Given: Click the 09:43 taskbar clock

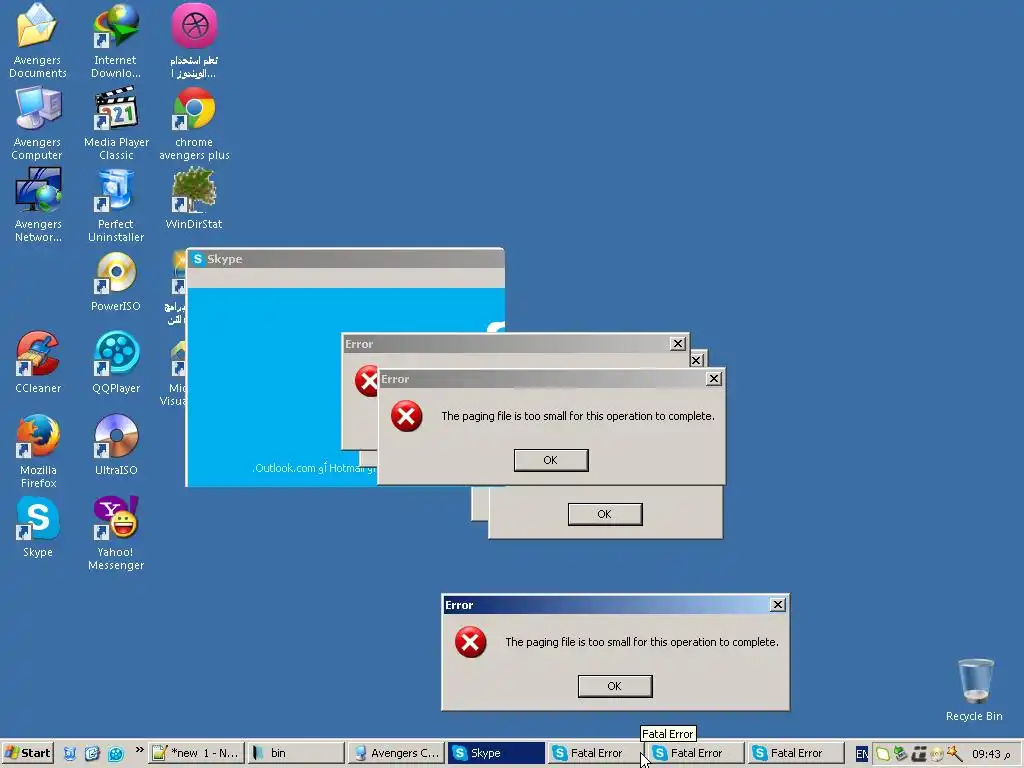Looking at the screenshot, I should [991, 754].
